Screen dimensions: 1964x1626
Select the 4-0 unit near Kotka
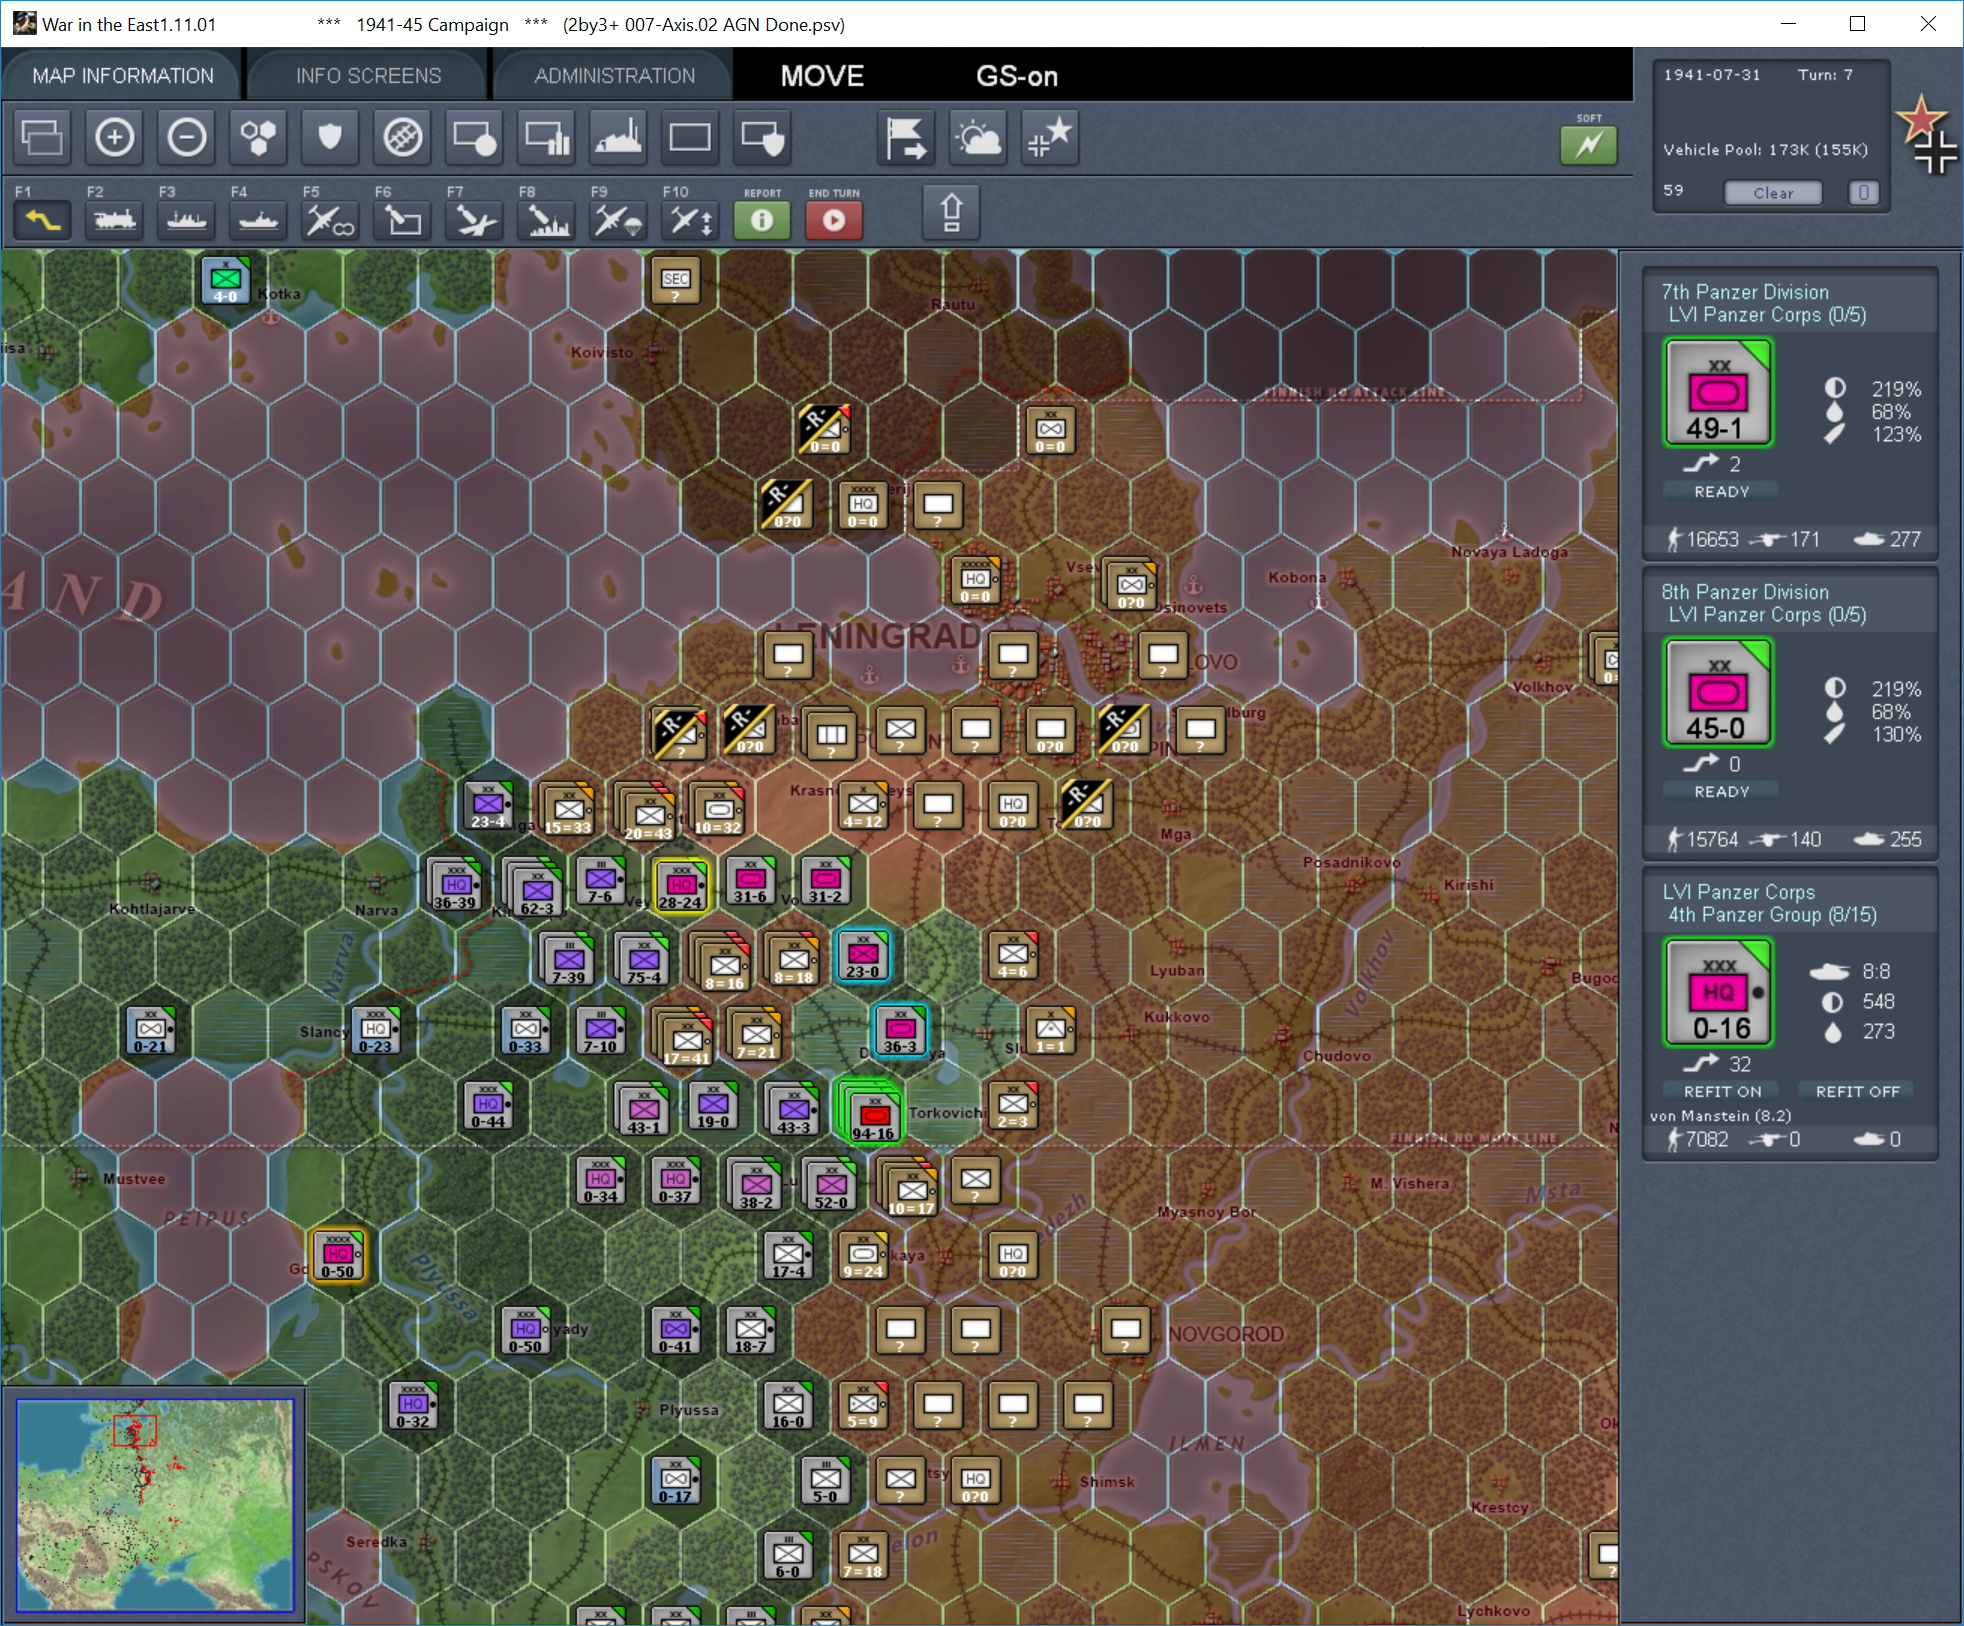tap(225, 280)
